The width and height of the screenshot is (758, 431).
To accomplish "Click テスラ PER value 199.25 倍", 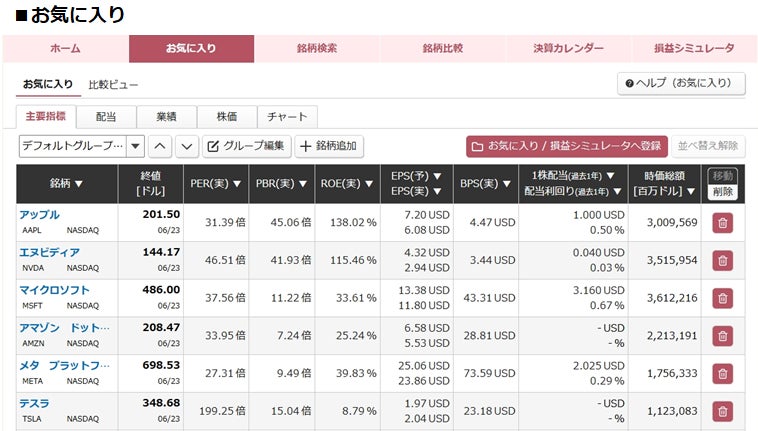I will [222, 411].
